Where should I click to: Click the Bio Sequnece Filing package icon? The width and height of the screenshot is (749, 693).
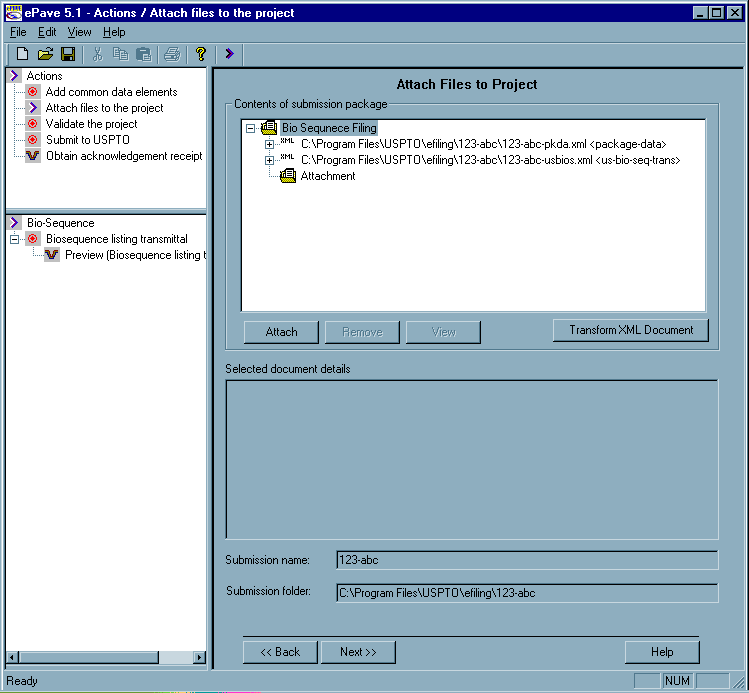click(x=269, y=128)
